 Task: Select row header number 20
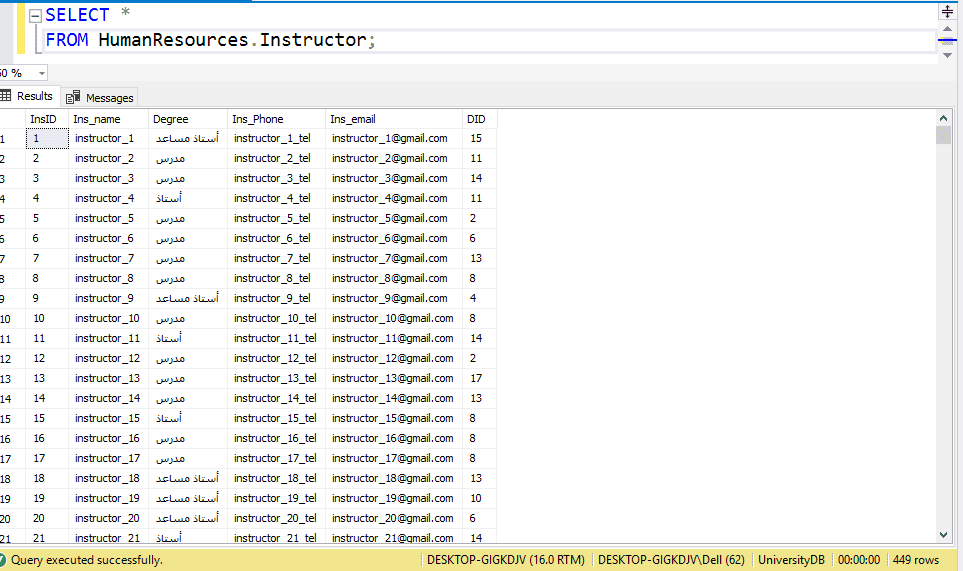pyautogui.click(x=12, y=519)
